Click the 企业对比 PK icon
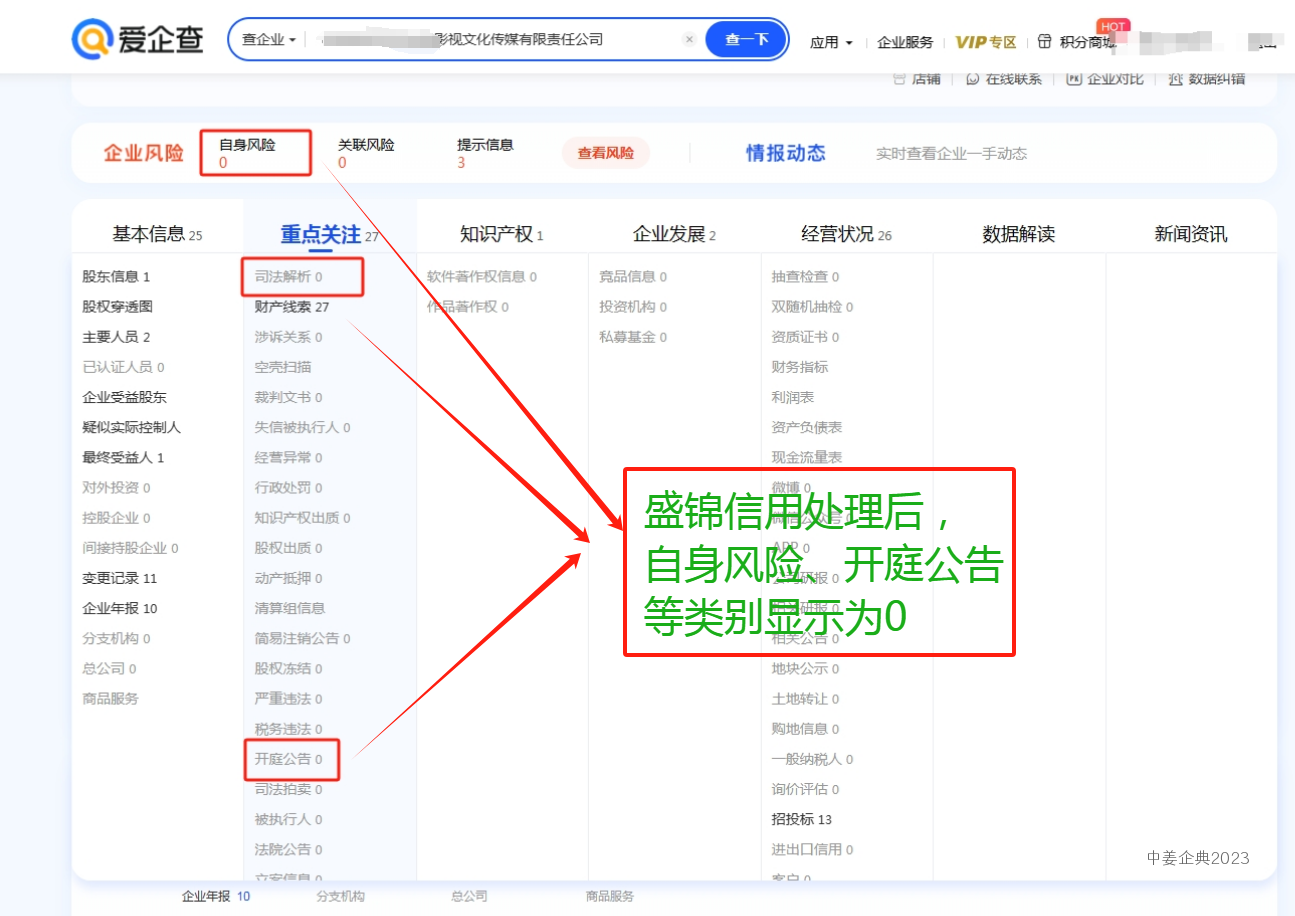 click(x=1074, y=79)
